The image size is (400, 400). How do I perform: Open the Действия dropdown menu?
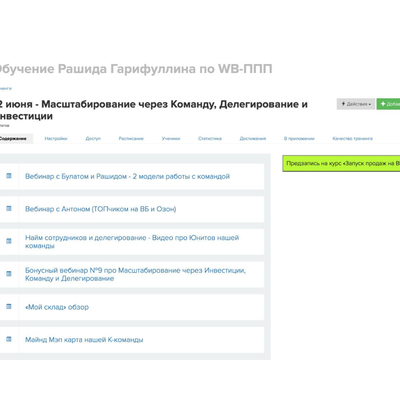tap(356, 104)
